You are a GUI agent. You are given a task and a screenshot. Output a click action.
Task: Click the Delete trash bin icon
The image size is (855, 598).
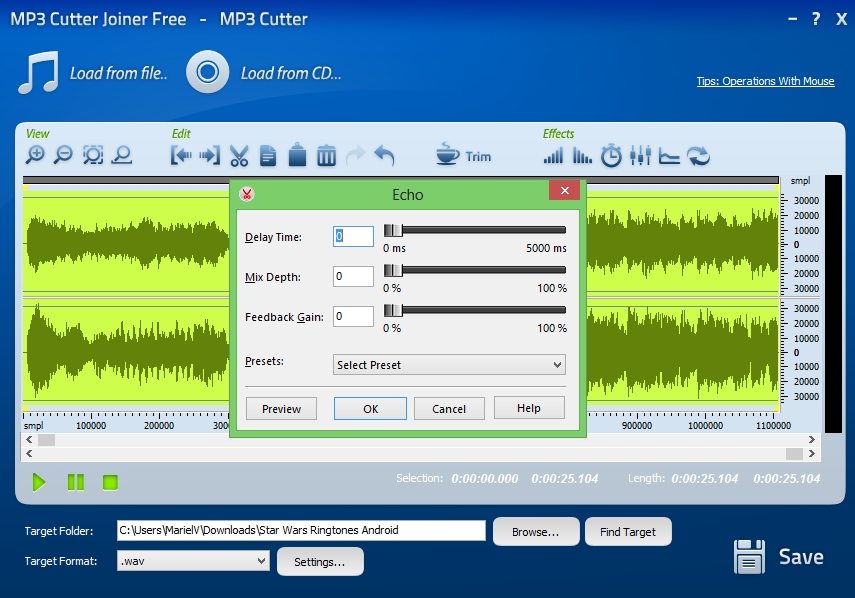point(326,156)
